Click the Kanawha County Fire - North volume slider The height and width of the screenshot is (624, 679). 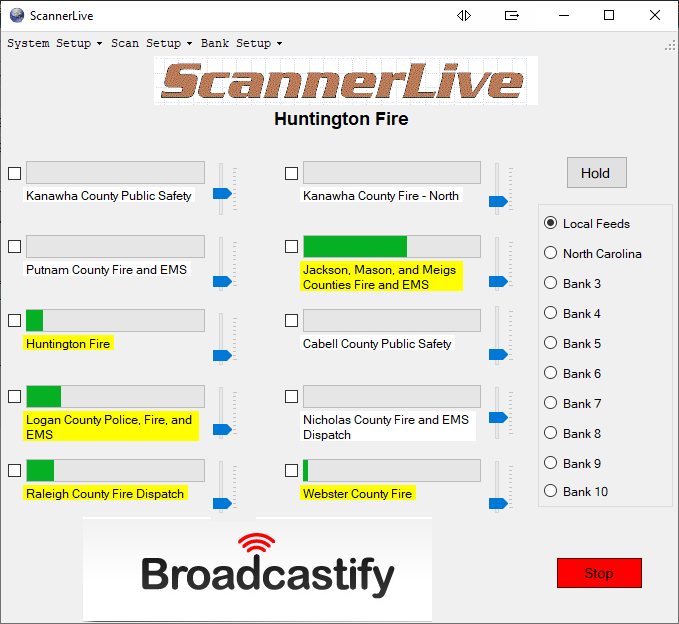(498, 201)
